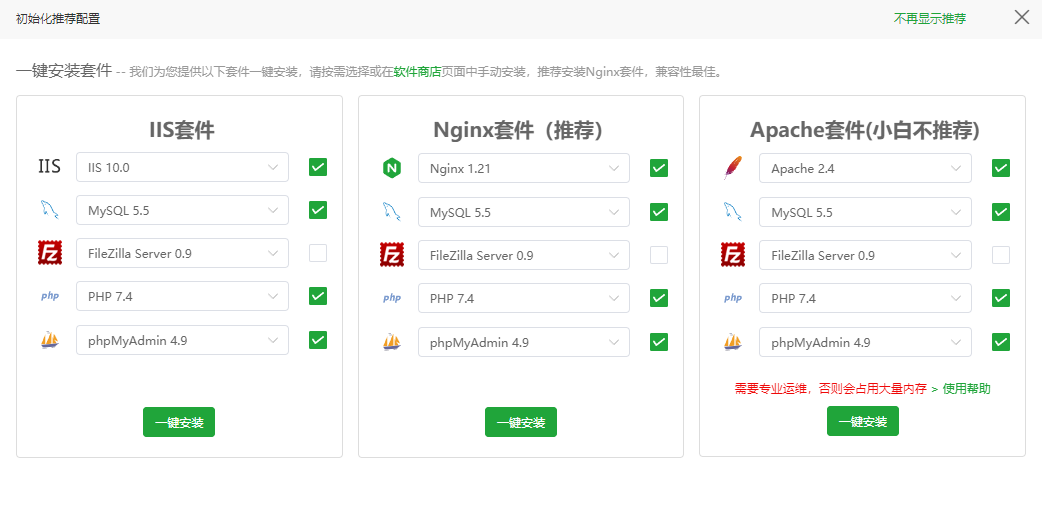Click 一键安装 under the Apache suite
This screenshot has width=1042, height=517.
click(863, 421)
